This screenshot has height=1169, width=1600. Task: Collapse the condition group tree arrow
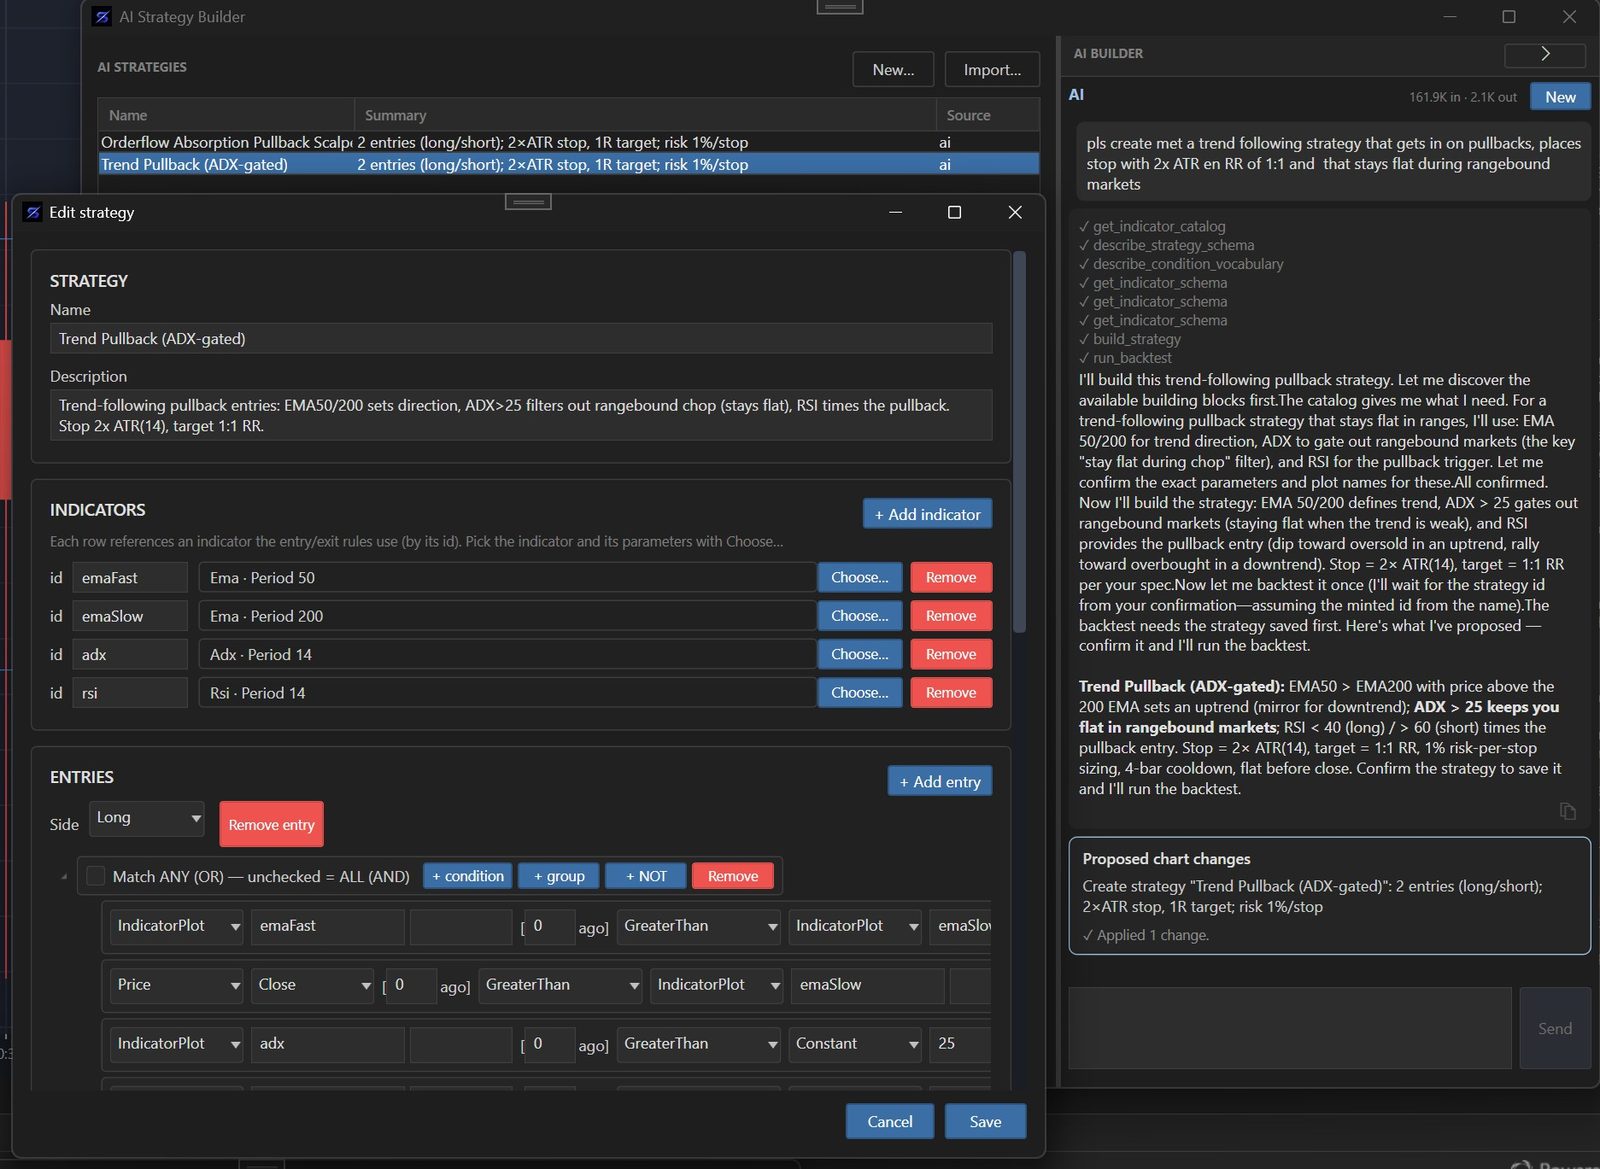tap(64, 877)
